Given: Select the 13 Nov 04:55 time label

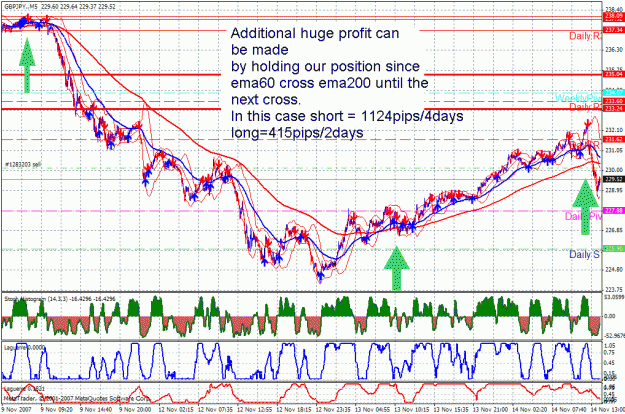Looking at the screenshot, I should click(371, 410).
